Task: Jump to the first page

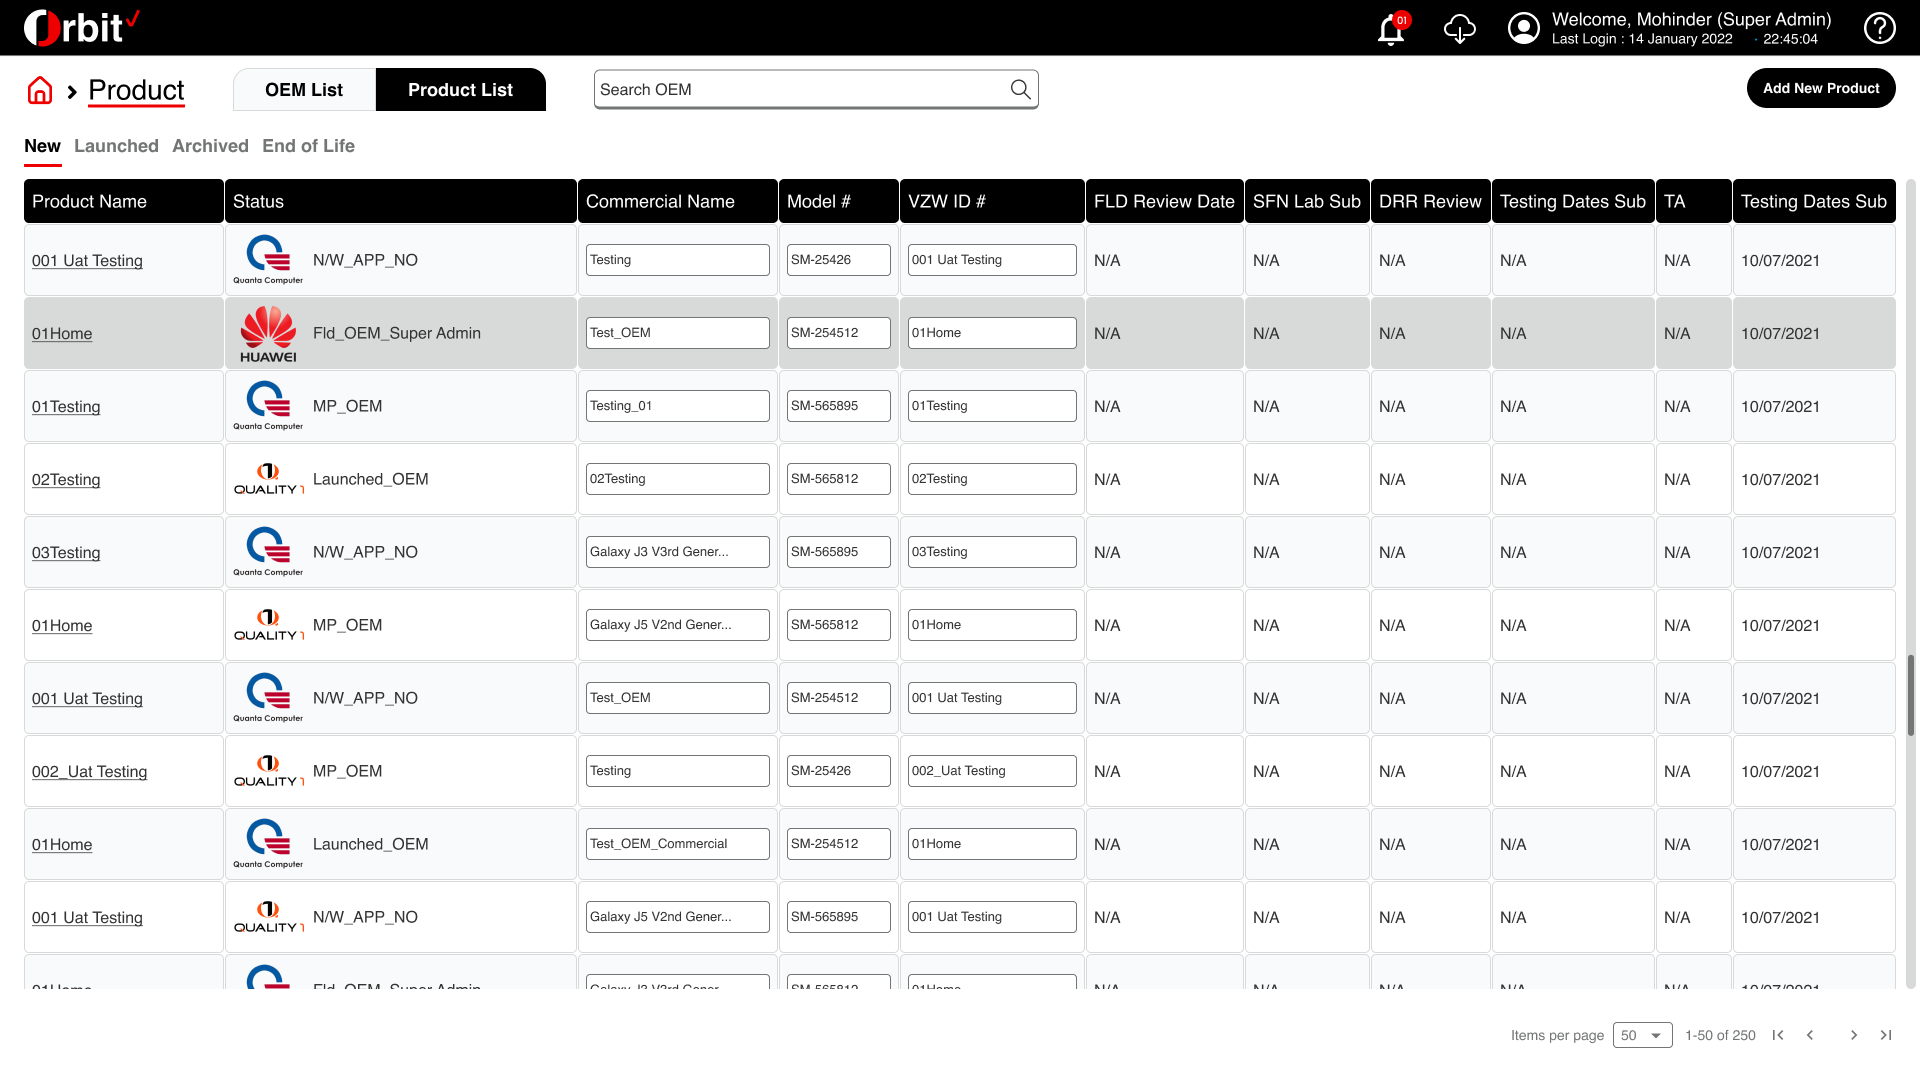Action: click(x=1778, y=1035)
